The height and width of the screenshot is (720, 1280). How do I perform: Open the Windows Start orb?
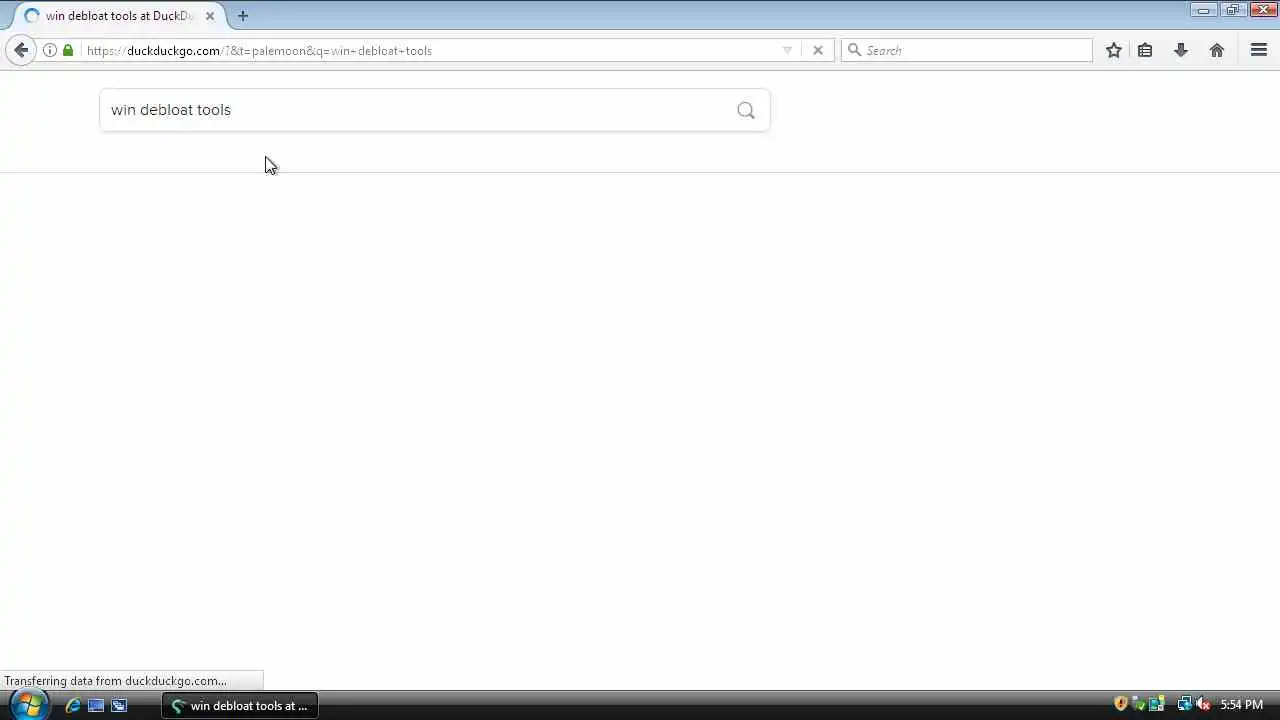(28, 705)
